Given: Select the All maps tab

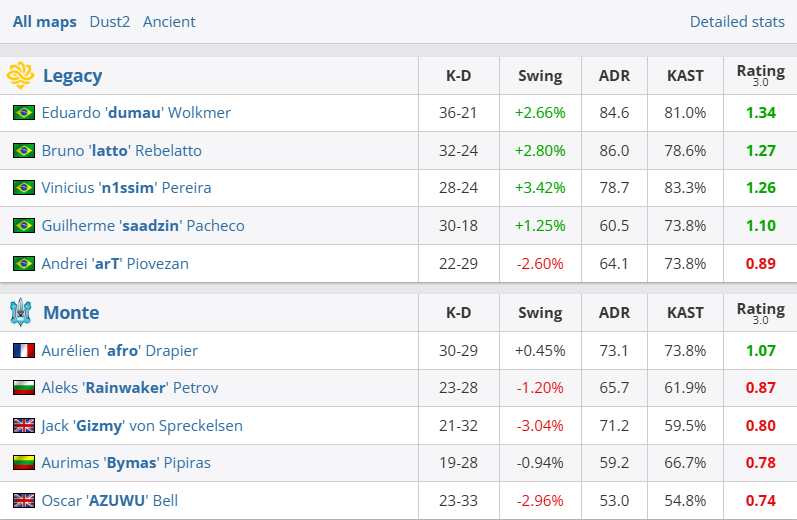Looking at the screenshot, I should pos(44,21).
